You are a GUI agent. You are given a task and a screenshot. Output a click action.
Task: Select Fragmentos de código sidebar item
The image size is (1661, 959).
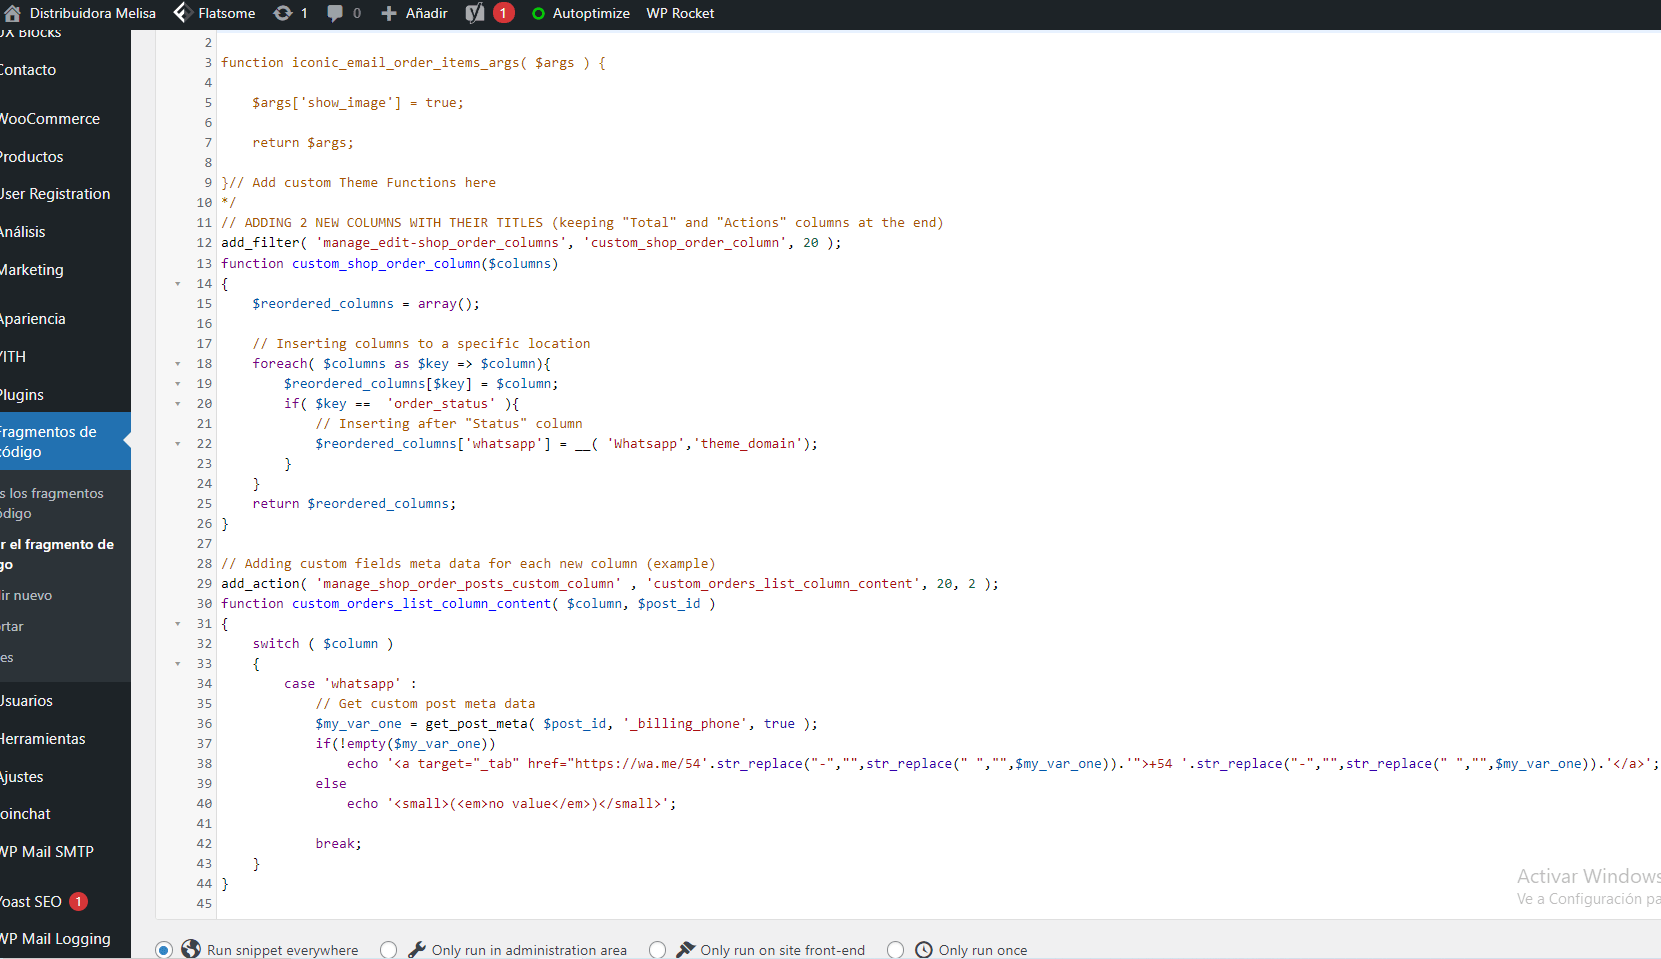(65, 441)
